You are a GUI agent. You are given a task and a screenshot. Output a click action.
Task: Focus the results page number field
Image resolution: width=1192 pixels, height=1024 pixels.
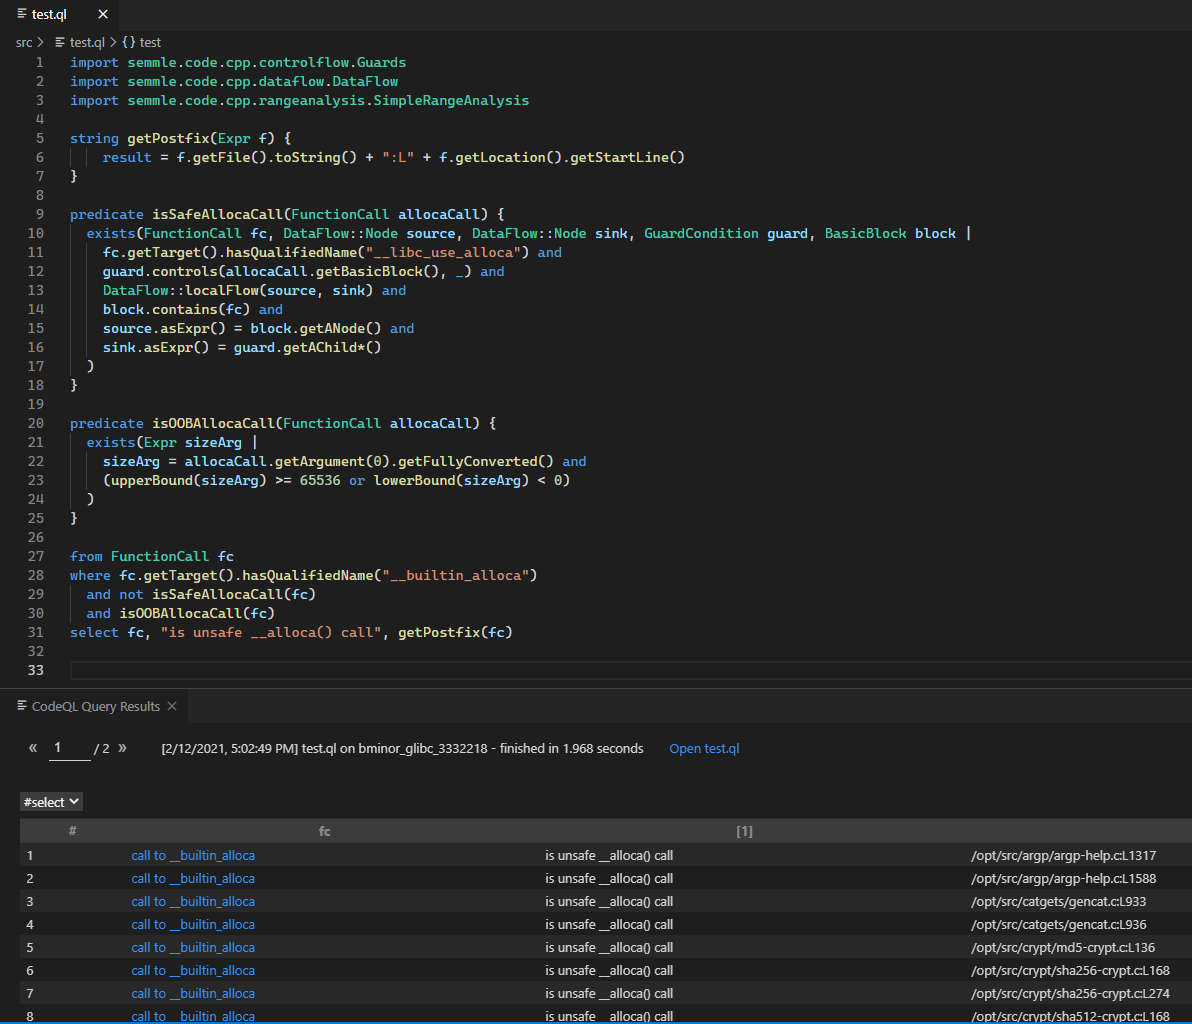[69, 748]
